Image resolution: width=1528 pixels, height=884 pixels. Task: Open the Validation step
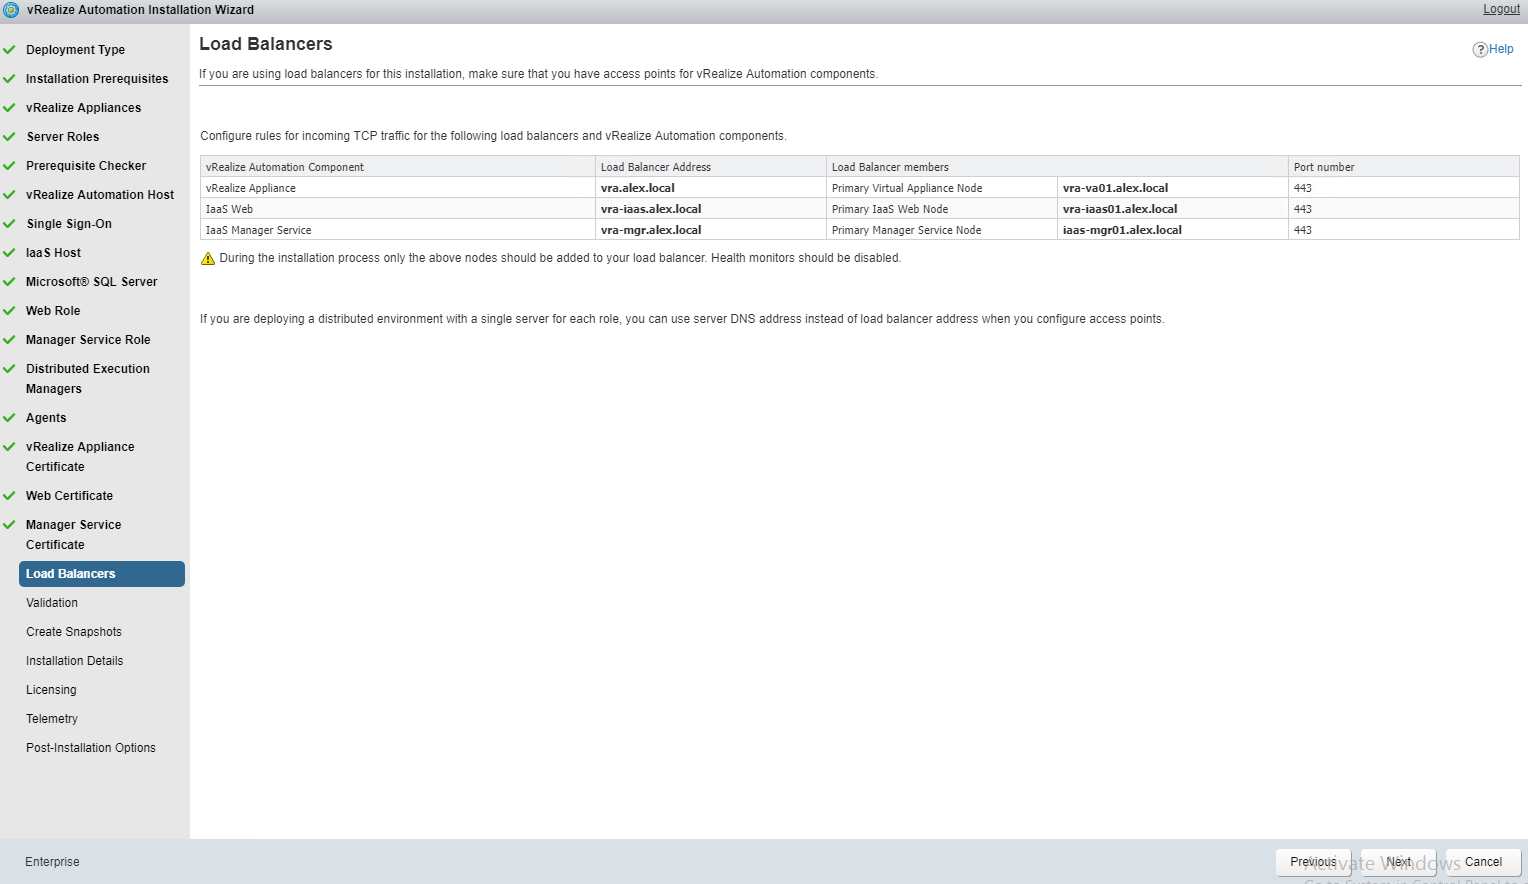(x=52, y=603)
